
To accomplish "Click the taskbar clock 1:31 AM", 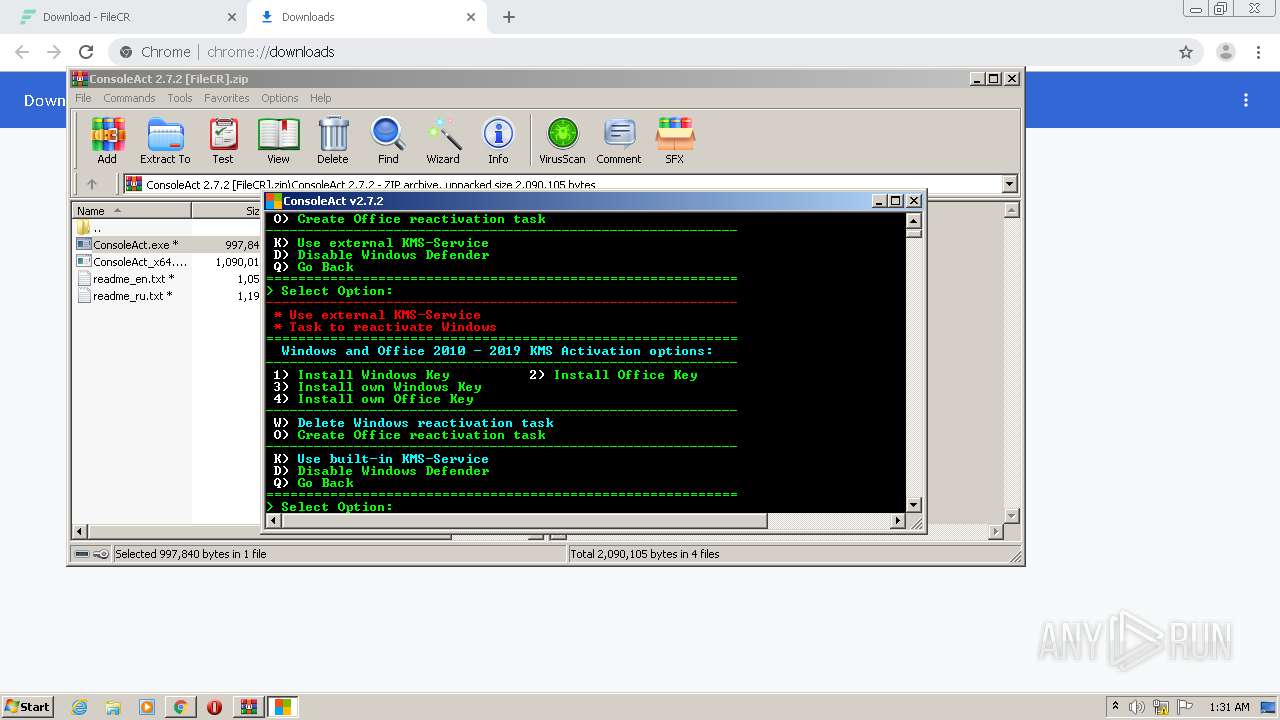I will pos(1229,707).
